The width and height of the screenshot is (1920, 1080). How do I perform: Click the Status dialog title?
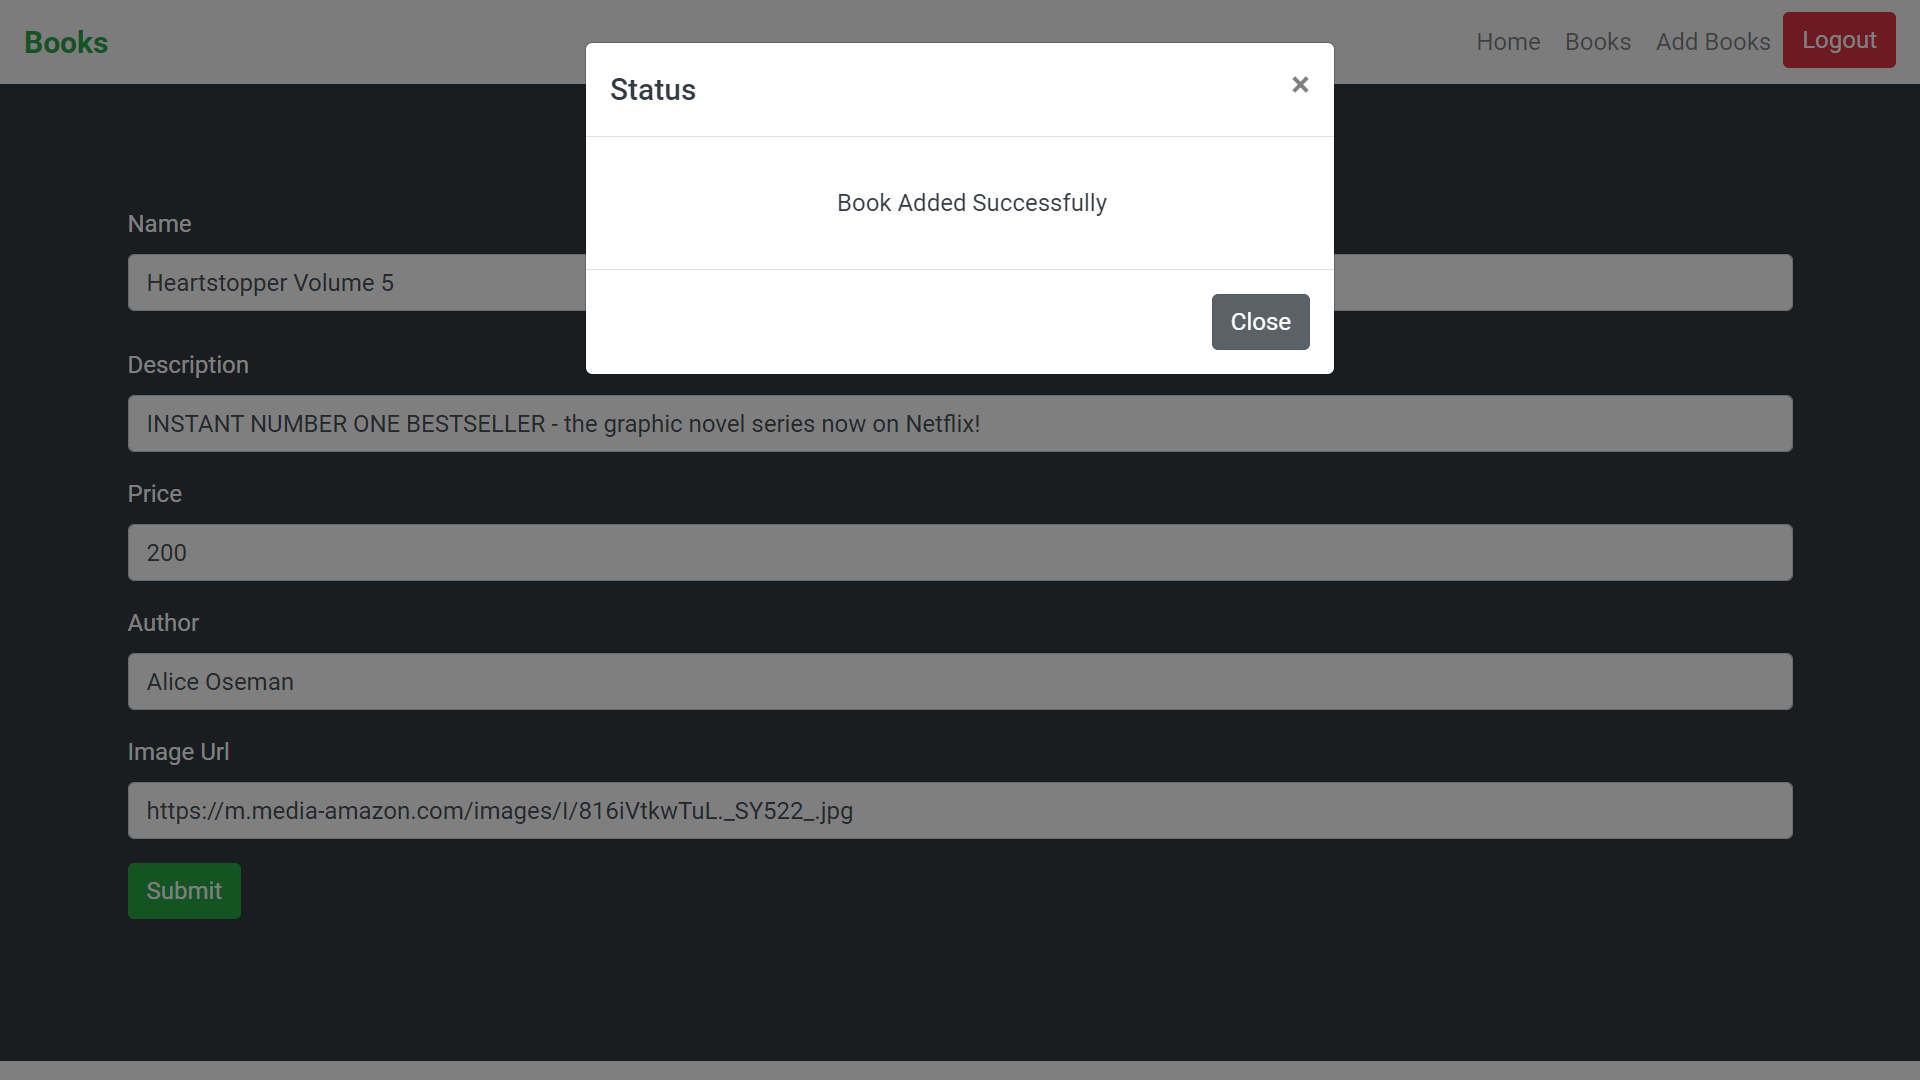[652, 90]
